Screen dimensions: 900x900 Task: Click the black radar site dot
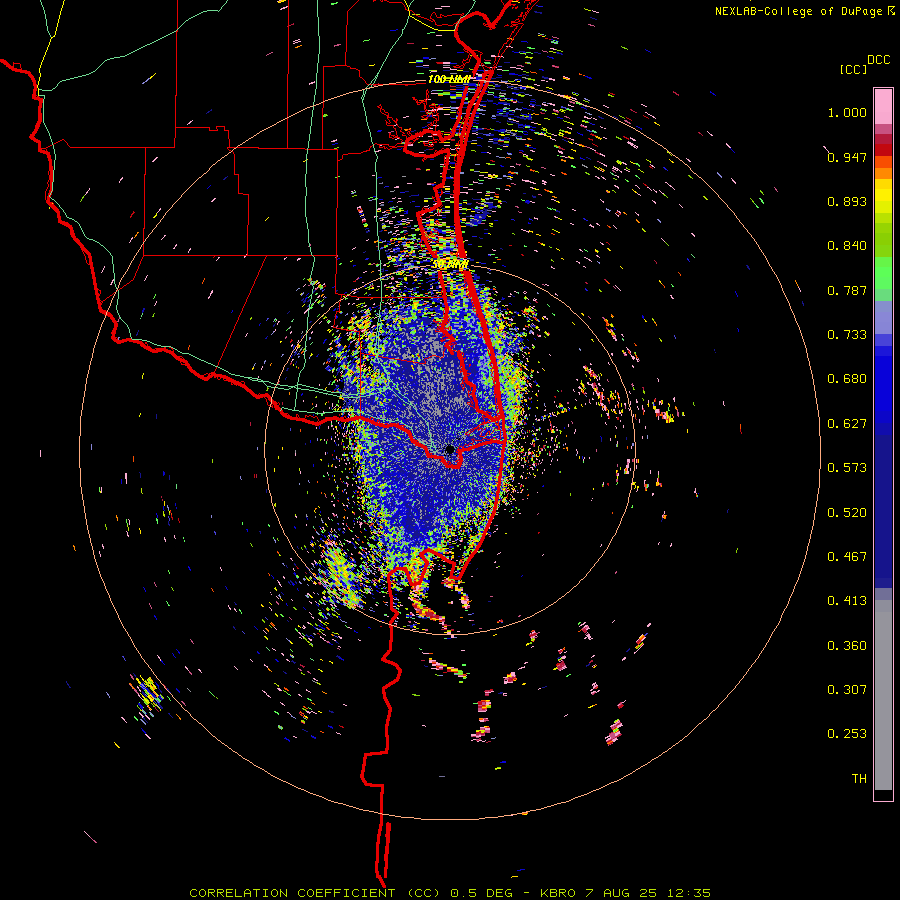450,449
